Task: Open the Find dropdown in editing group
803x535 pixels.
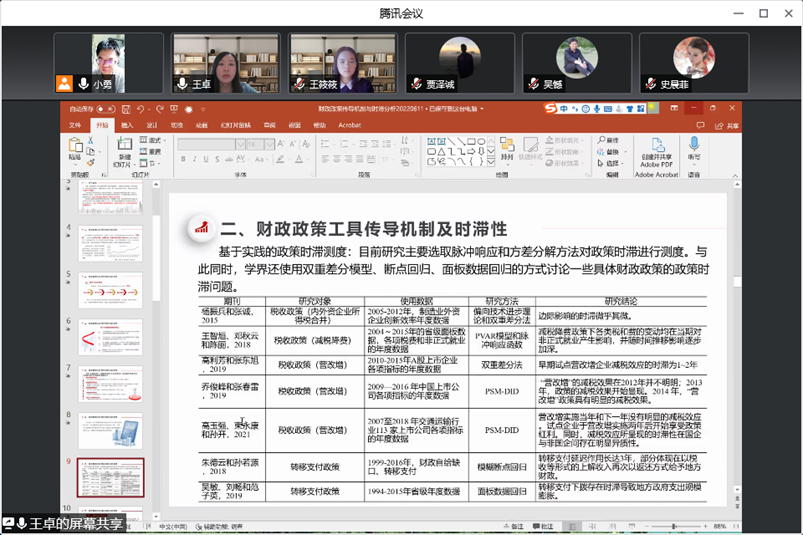Action: click(609, 141)
